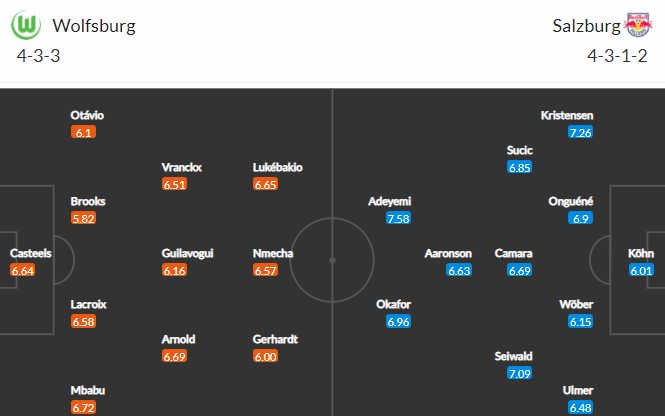Click Camara's 6.69 rating badge
Image resolution: width=665 pixels, height=416 pixels.
tap(520, 270)
